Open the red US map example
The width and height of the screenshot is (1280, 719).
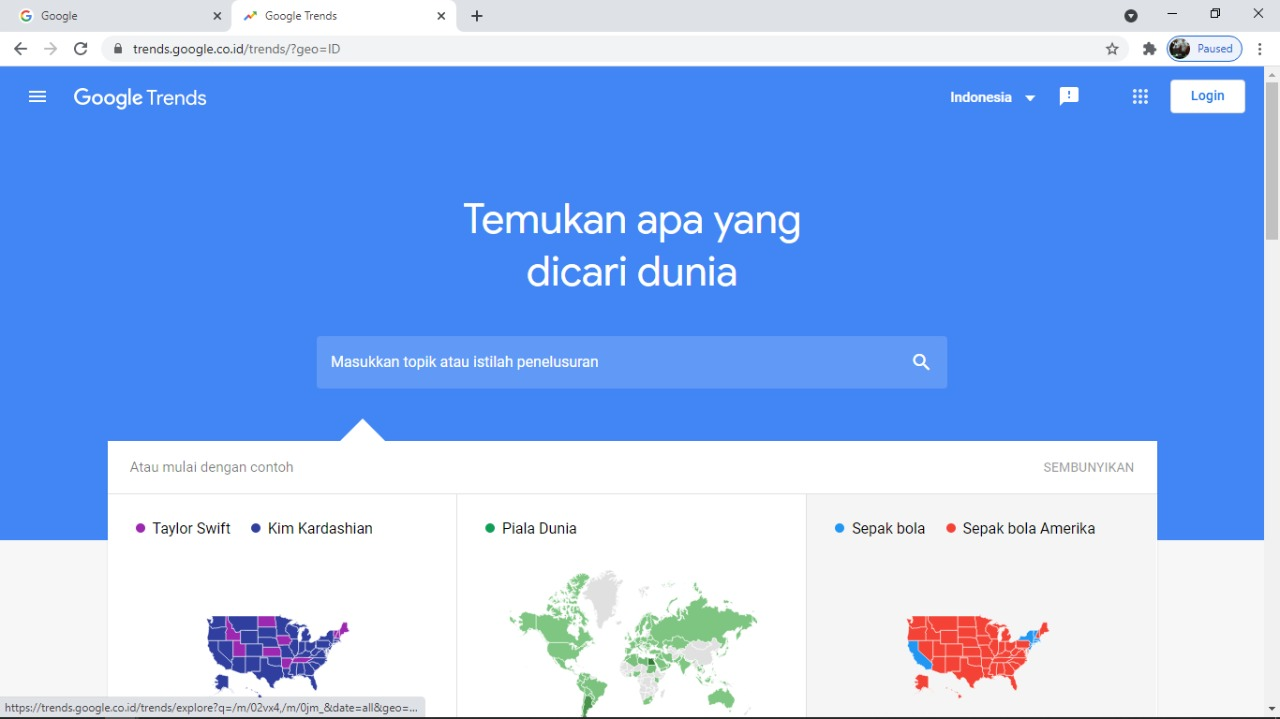978,655
